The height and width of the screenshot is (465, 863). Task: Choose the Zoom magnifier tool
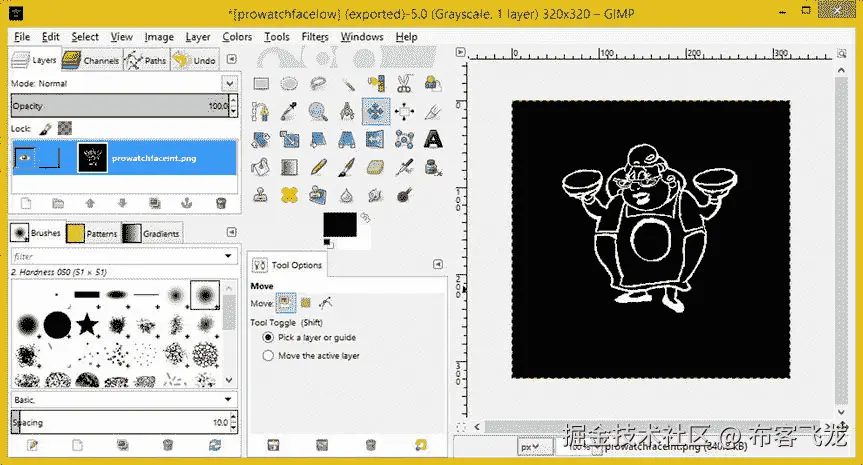(x=318, y=112)
